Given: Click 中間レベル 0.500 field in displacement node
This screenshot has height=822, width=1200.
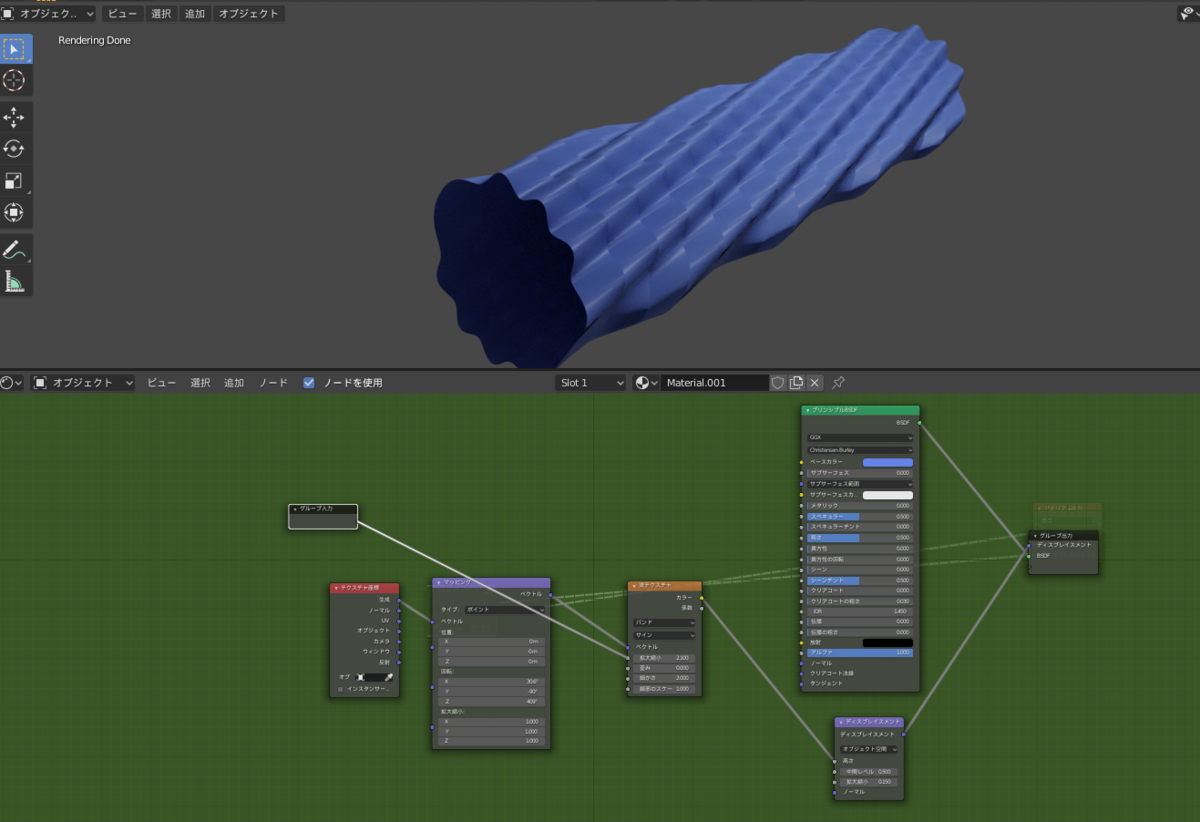Looking at the screenshot, I should (869, 772).
